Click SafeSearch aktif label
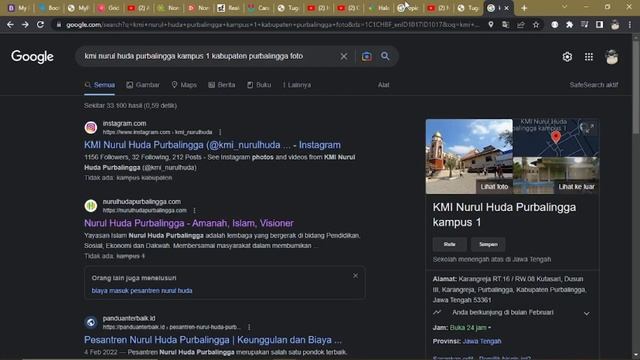 [x=593, y=85]
